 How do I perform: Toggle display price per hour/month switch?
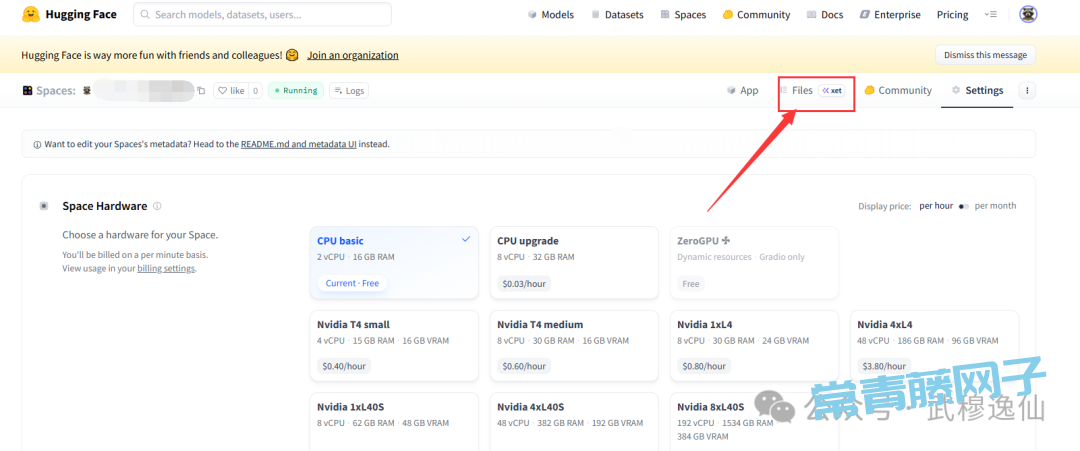963,206
